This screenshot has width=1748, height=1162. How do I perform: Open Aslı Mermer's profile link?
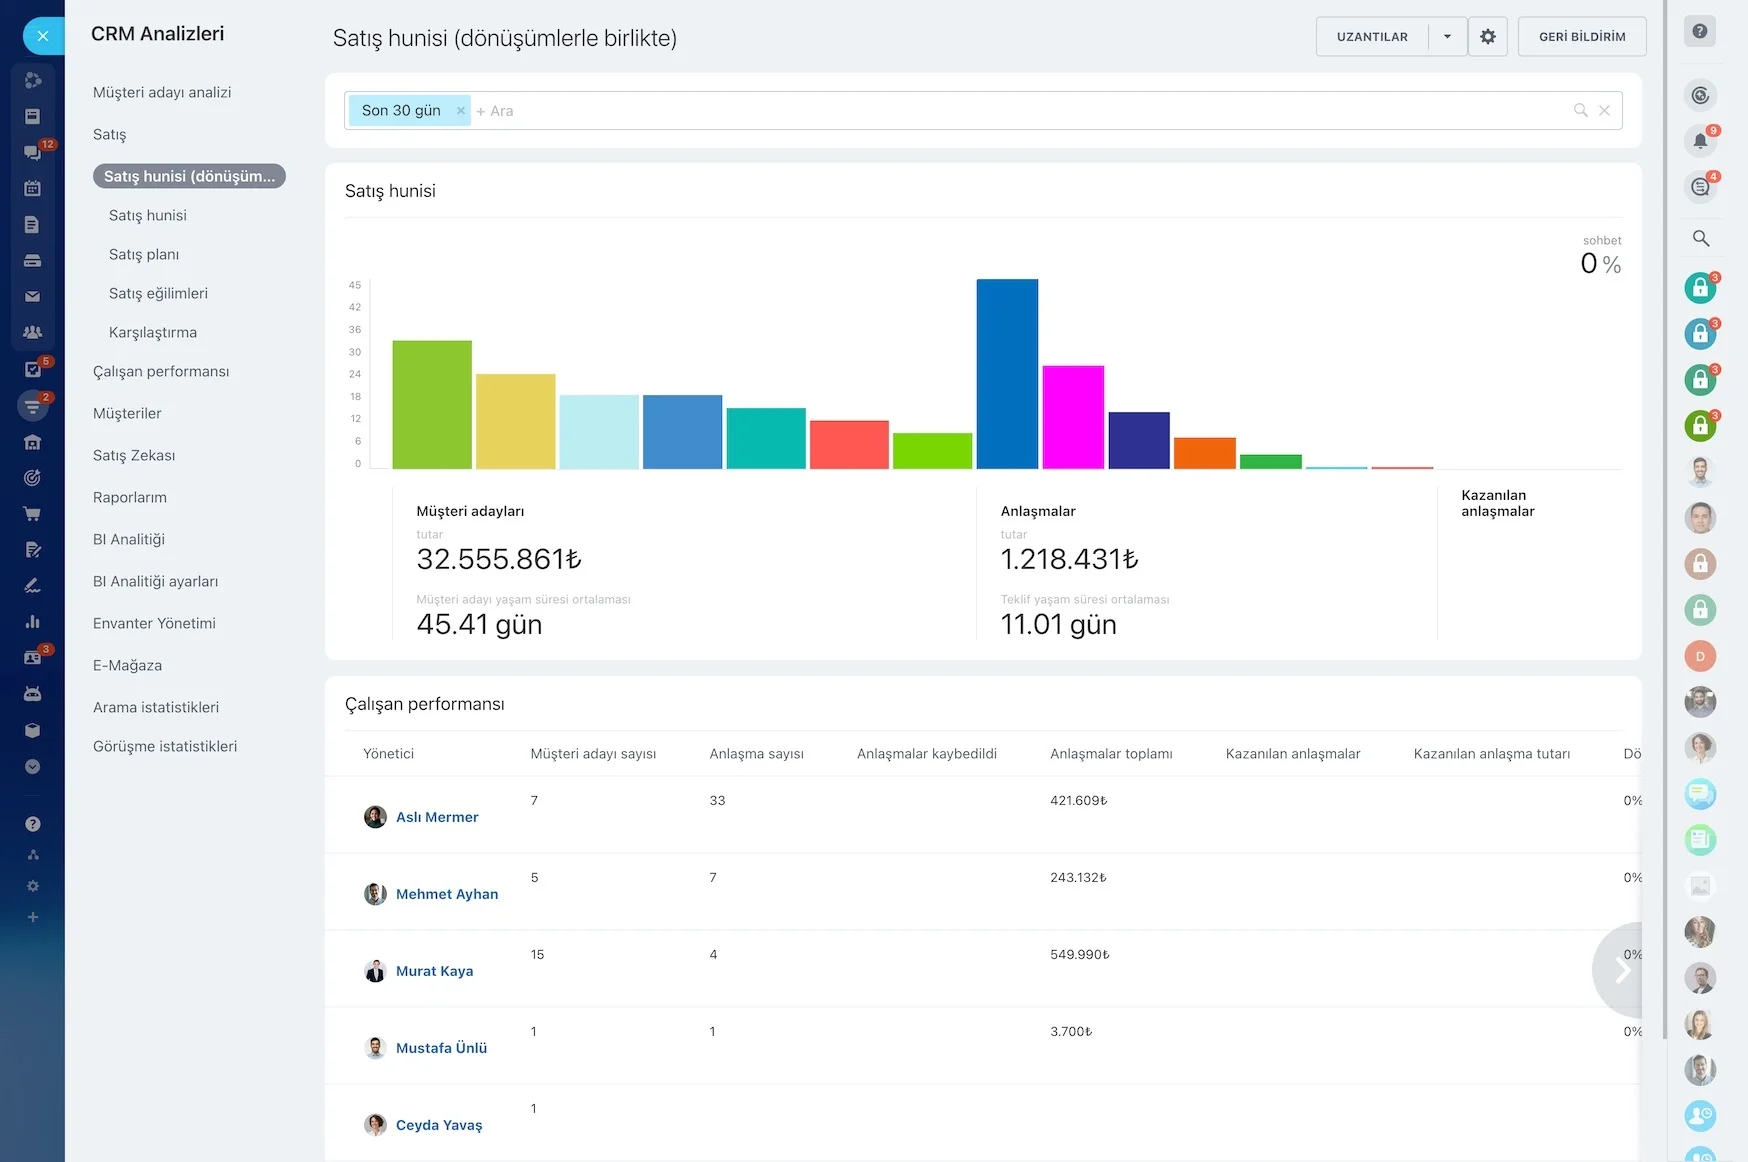click(x=437, y=817)
